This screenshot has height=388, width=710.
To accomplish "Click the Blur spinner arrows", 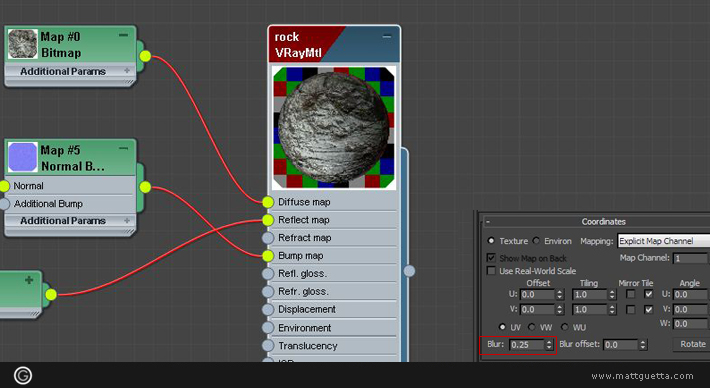I will click(549, 345).
